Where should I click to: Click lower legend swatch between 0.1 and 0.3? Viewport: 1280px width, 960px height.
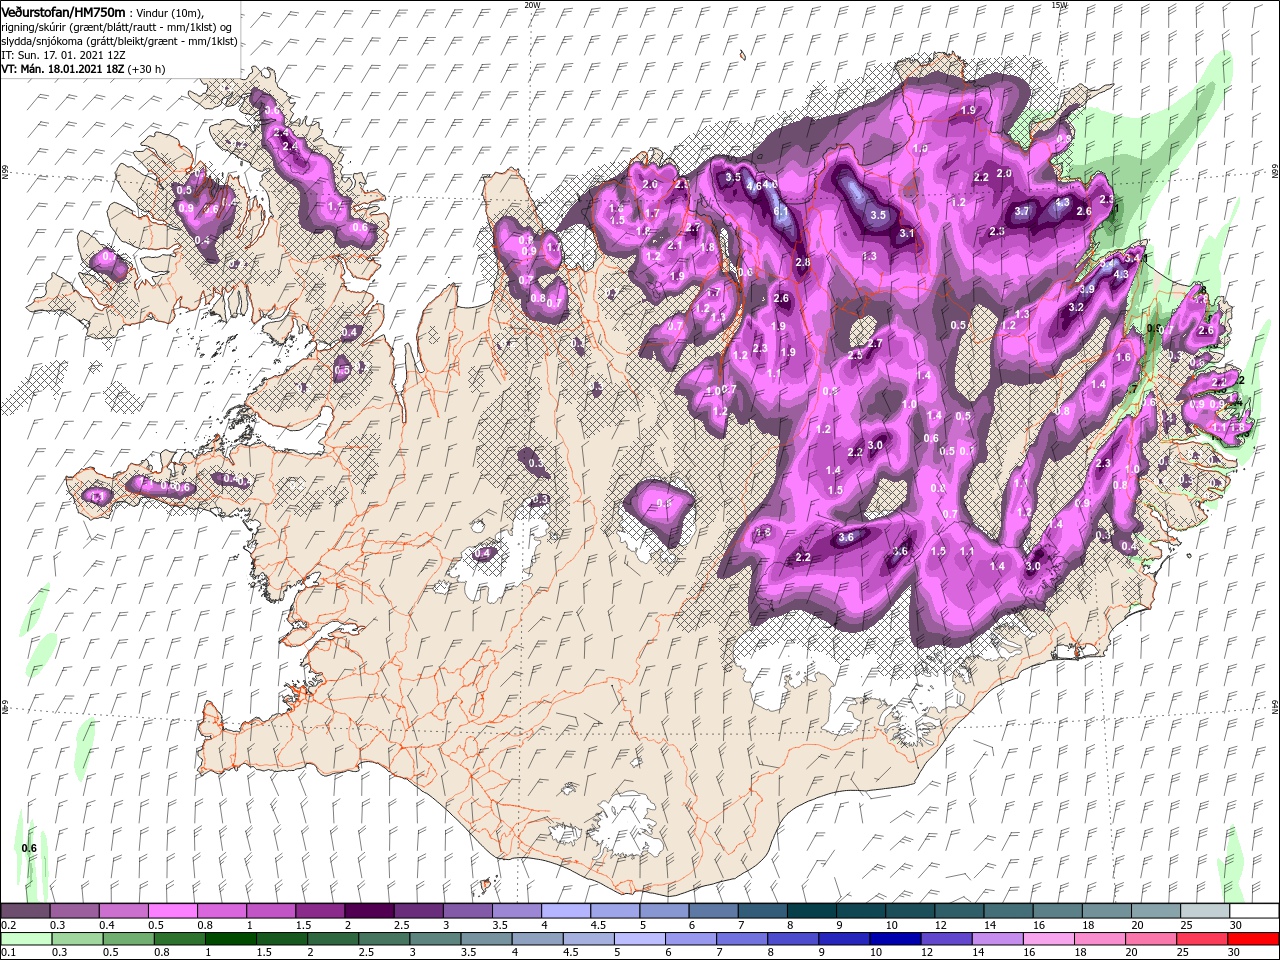pyautogui.click(x=25, y=938)
